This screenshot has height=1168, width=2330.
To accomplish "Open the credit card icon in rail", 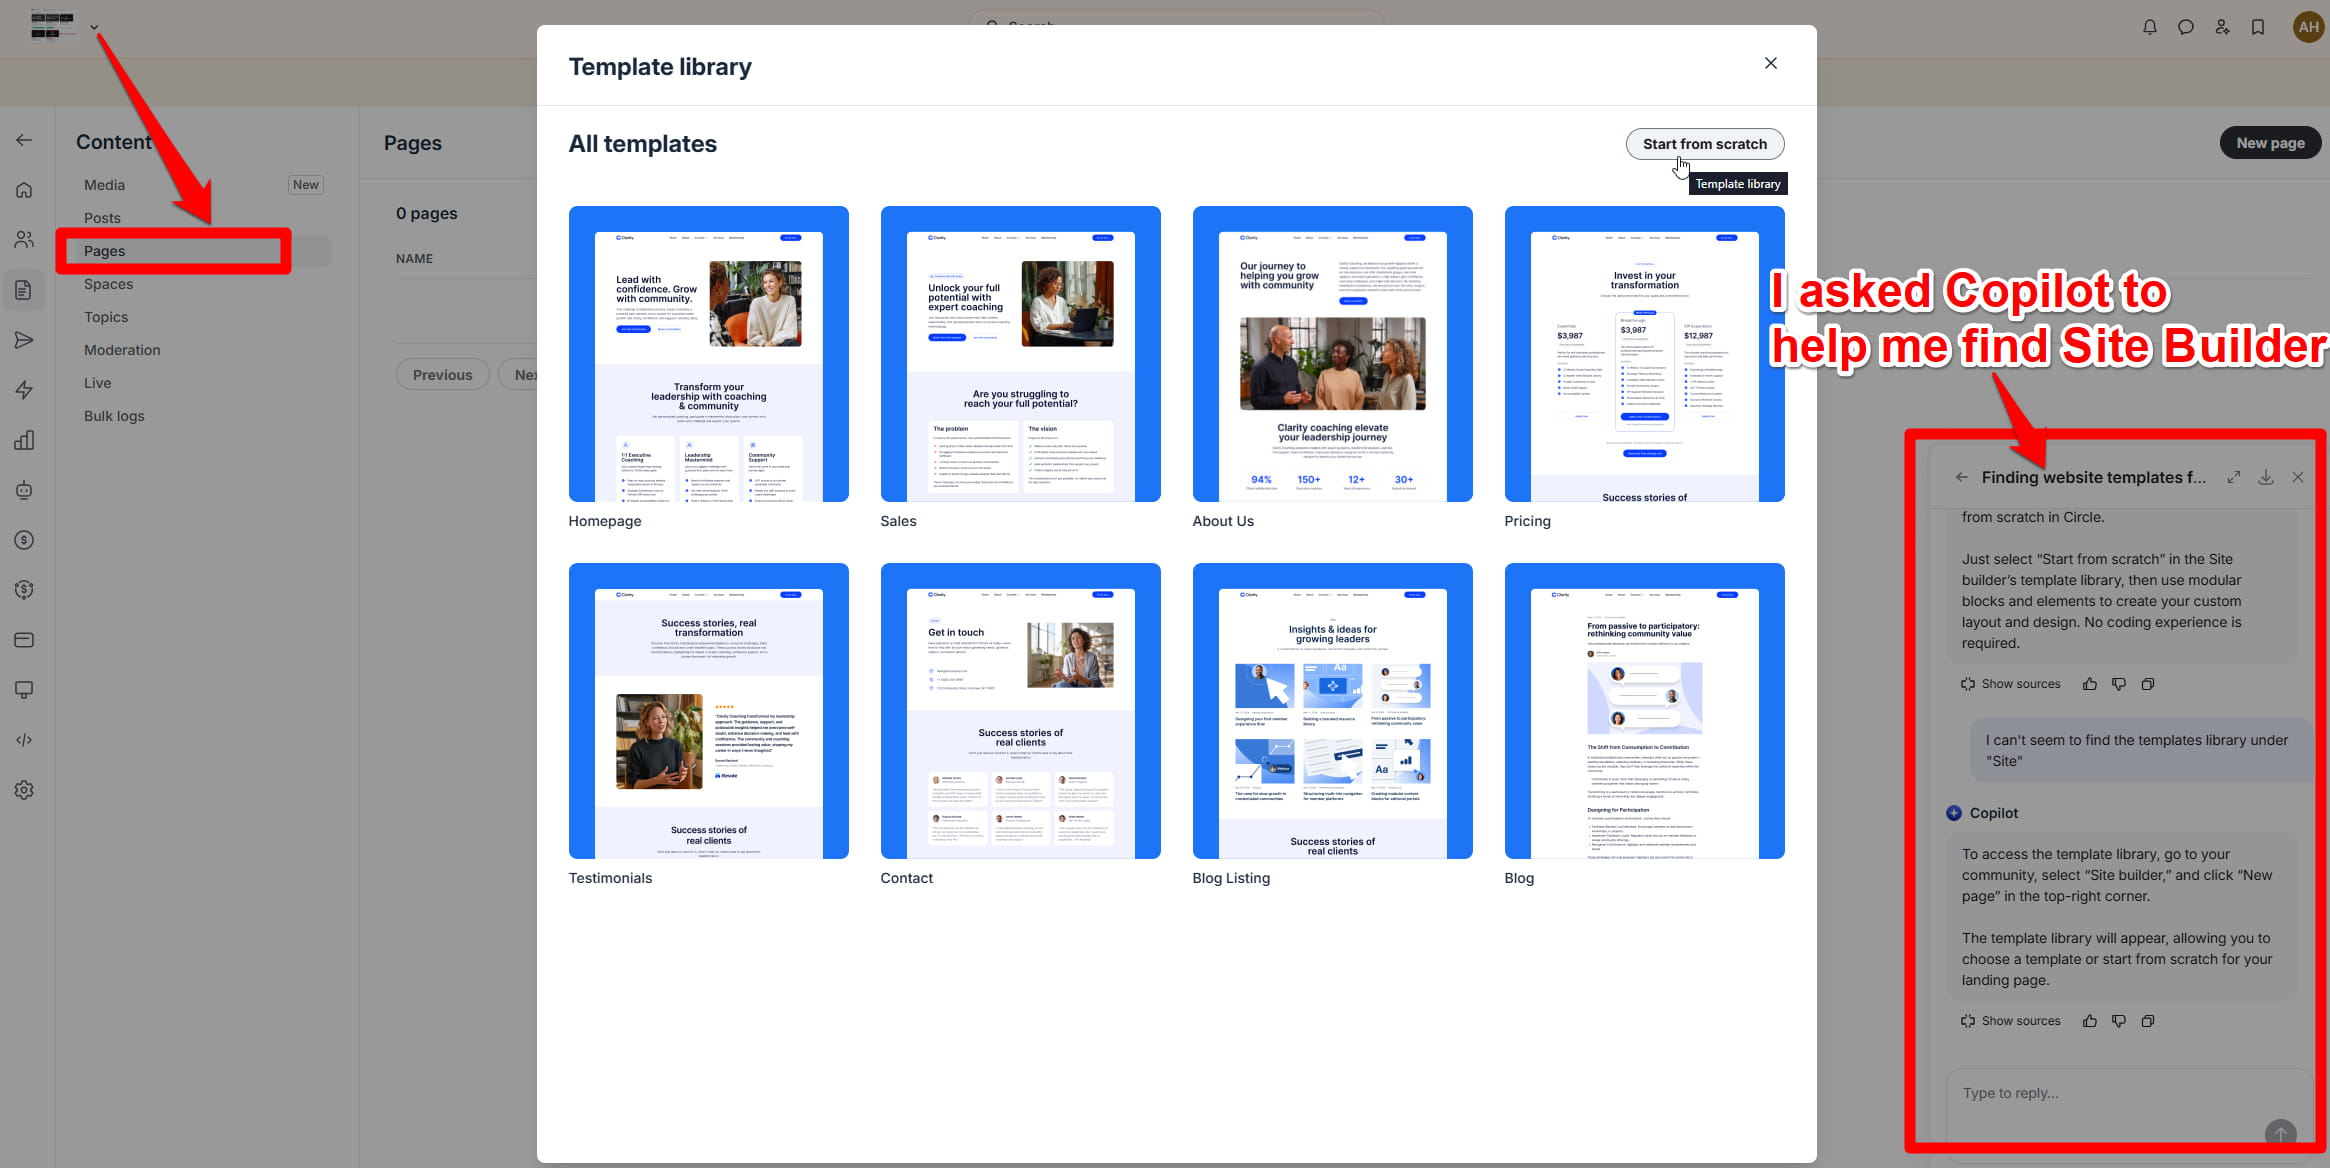I will (x=24, y=640).
